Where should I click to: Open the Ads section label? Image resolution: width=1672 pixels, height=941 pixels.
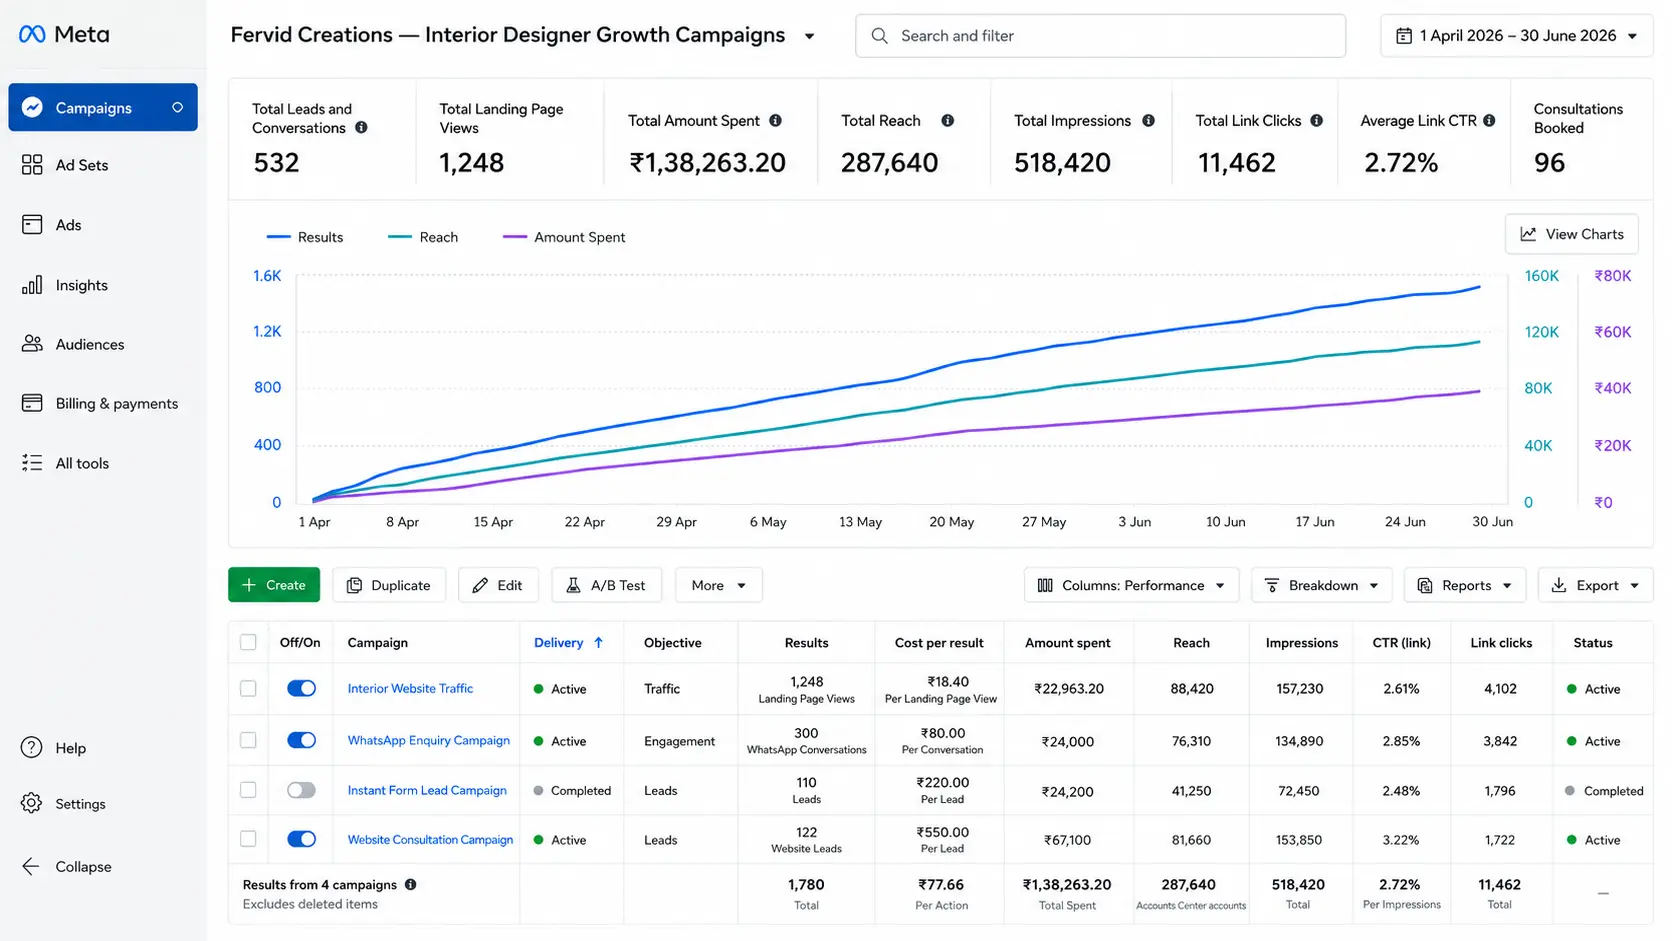coord(69,225)
